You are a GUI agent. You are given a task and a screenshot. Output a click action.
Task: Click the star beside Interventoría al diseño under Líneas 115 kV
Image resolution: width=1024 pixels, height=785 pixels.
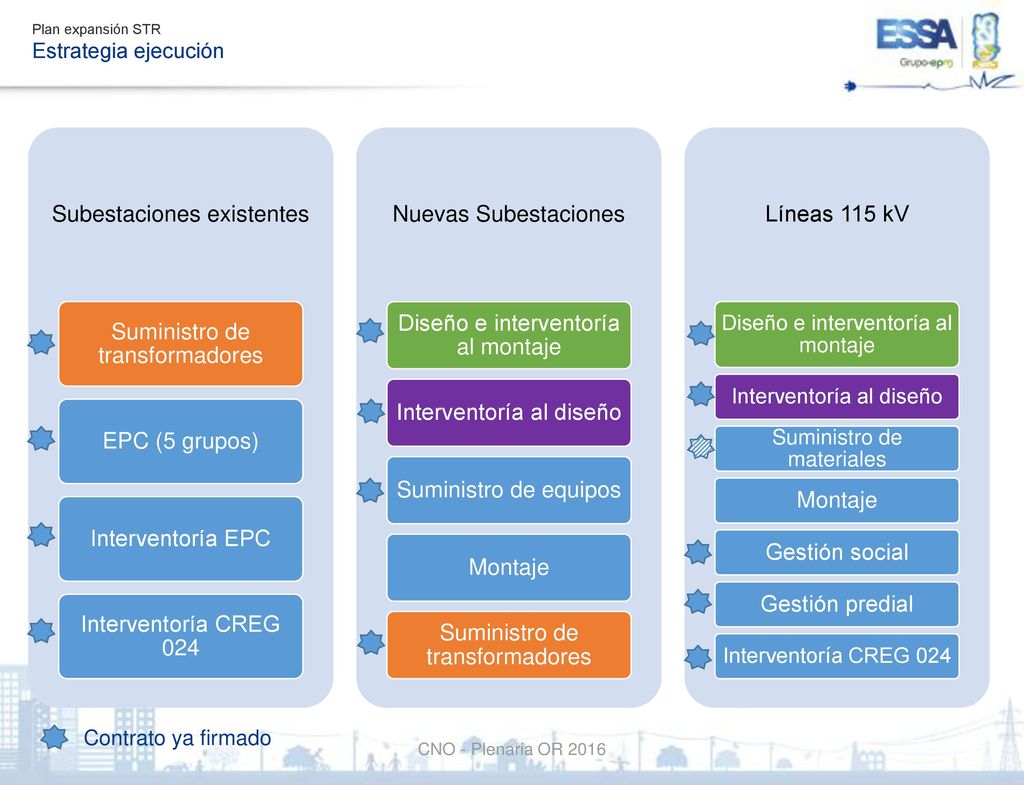[701, 394]
